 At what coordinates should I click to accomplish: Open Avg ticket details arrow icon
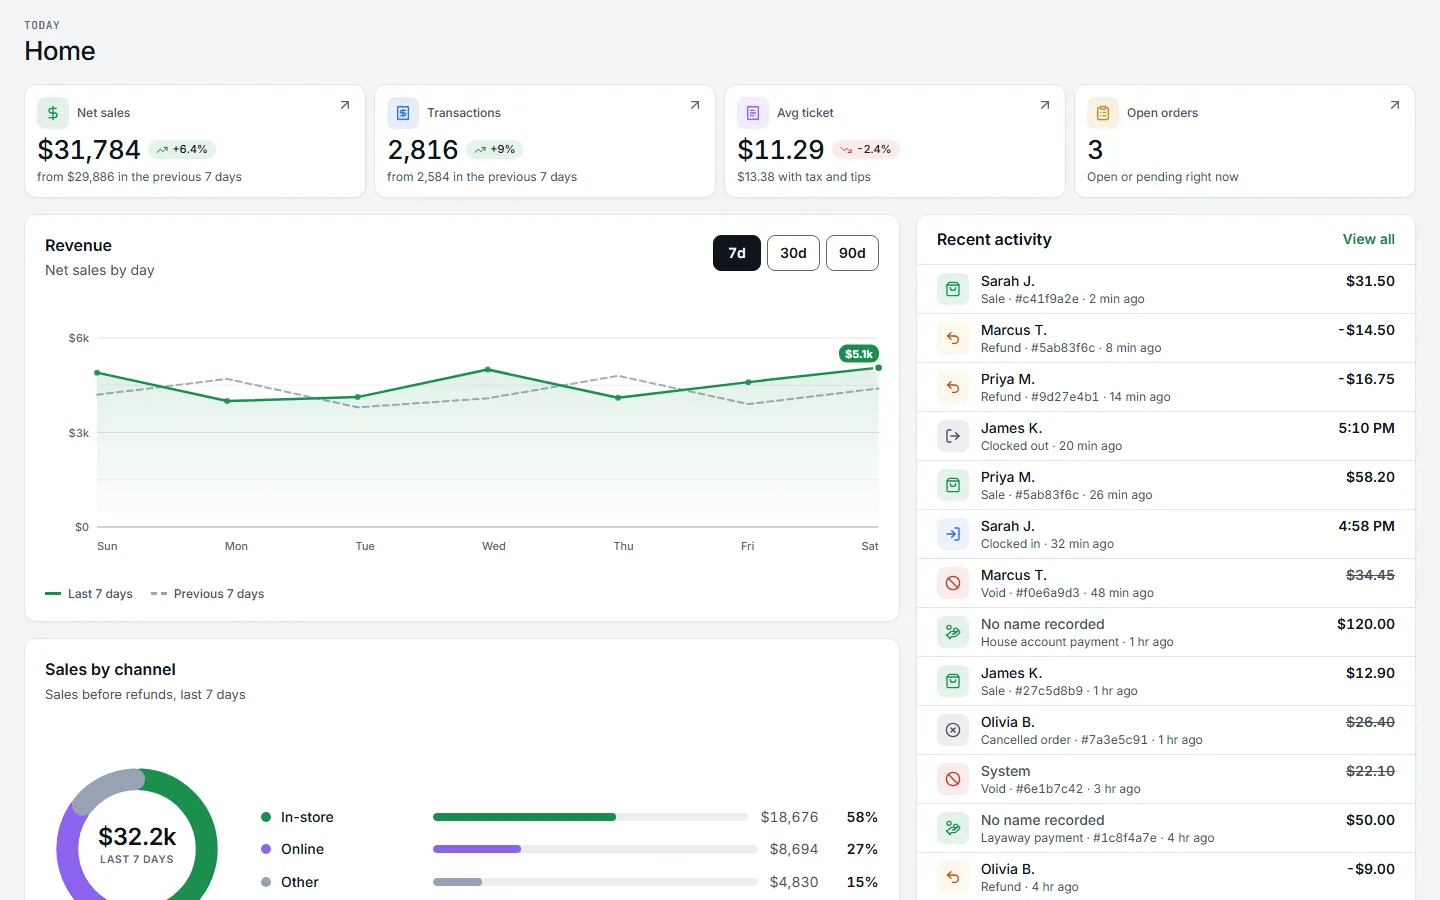(1045, 105)
